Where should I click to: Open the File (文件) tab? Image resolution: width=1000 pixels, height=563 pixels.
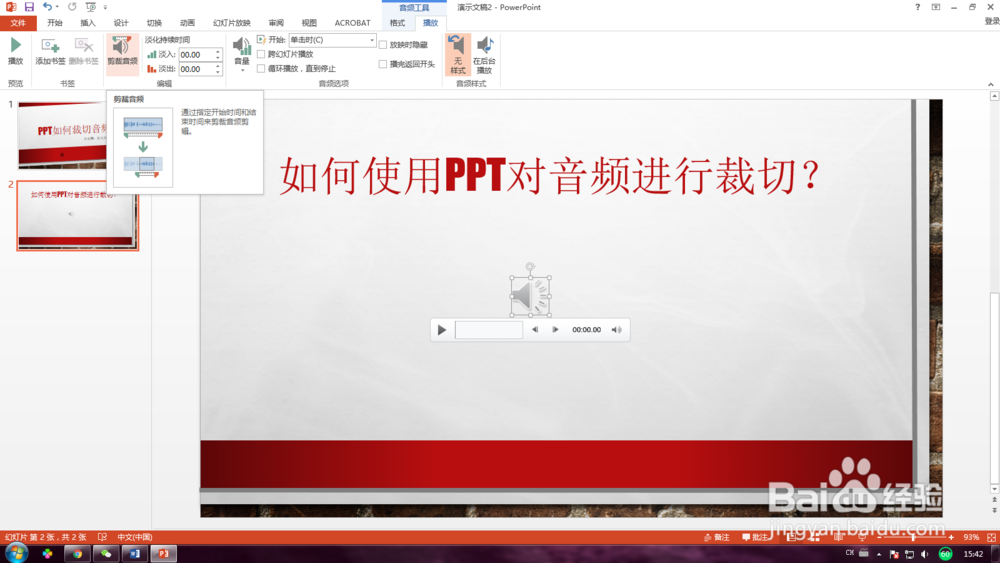coord(18,23)
